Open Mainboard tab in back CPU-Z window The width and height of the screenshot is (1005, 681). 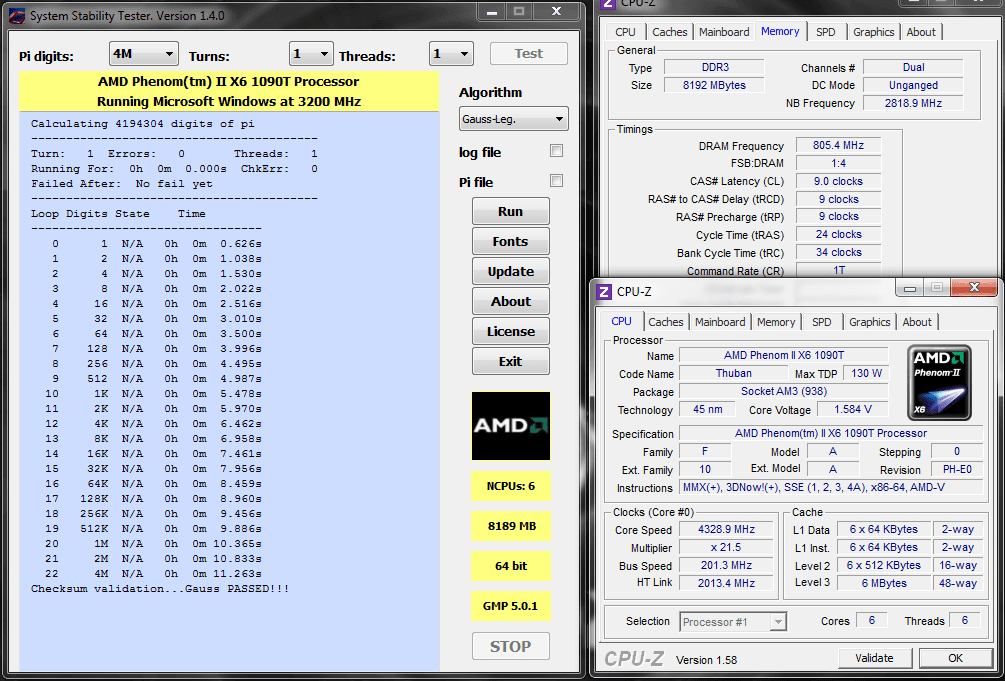724,32
